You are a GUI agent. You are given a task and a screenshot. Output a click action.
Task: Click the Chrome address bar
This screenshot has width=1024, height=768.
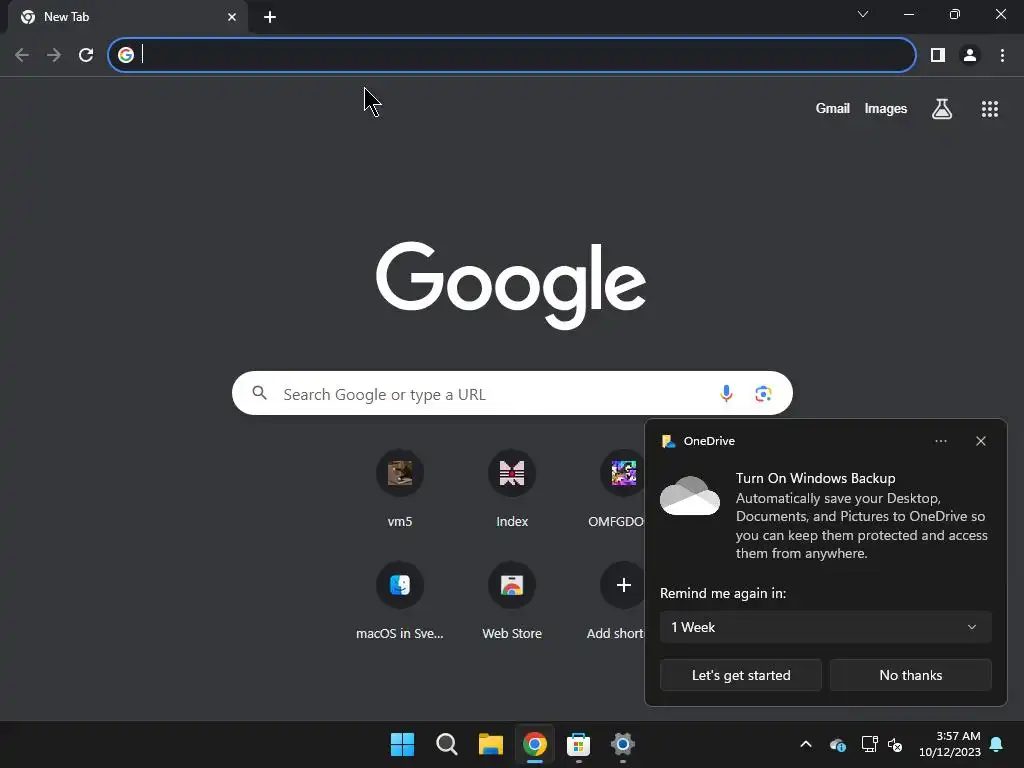(x=512, y=55)
